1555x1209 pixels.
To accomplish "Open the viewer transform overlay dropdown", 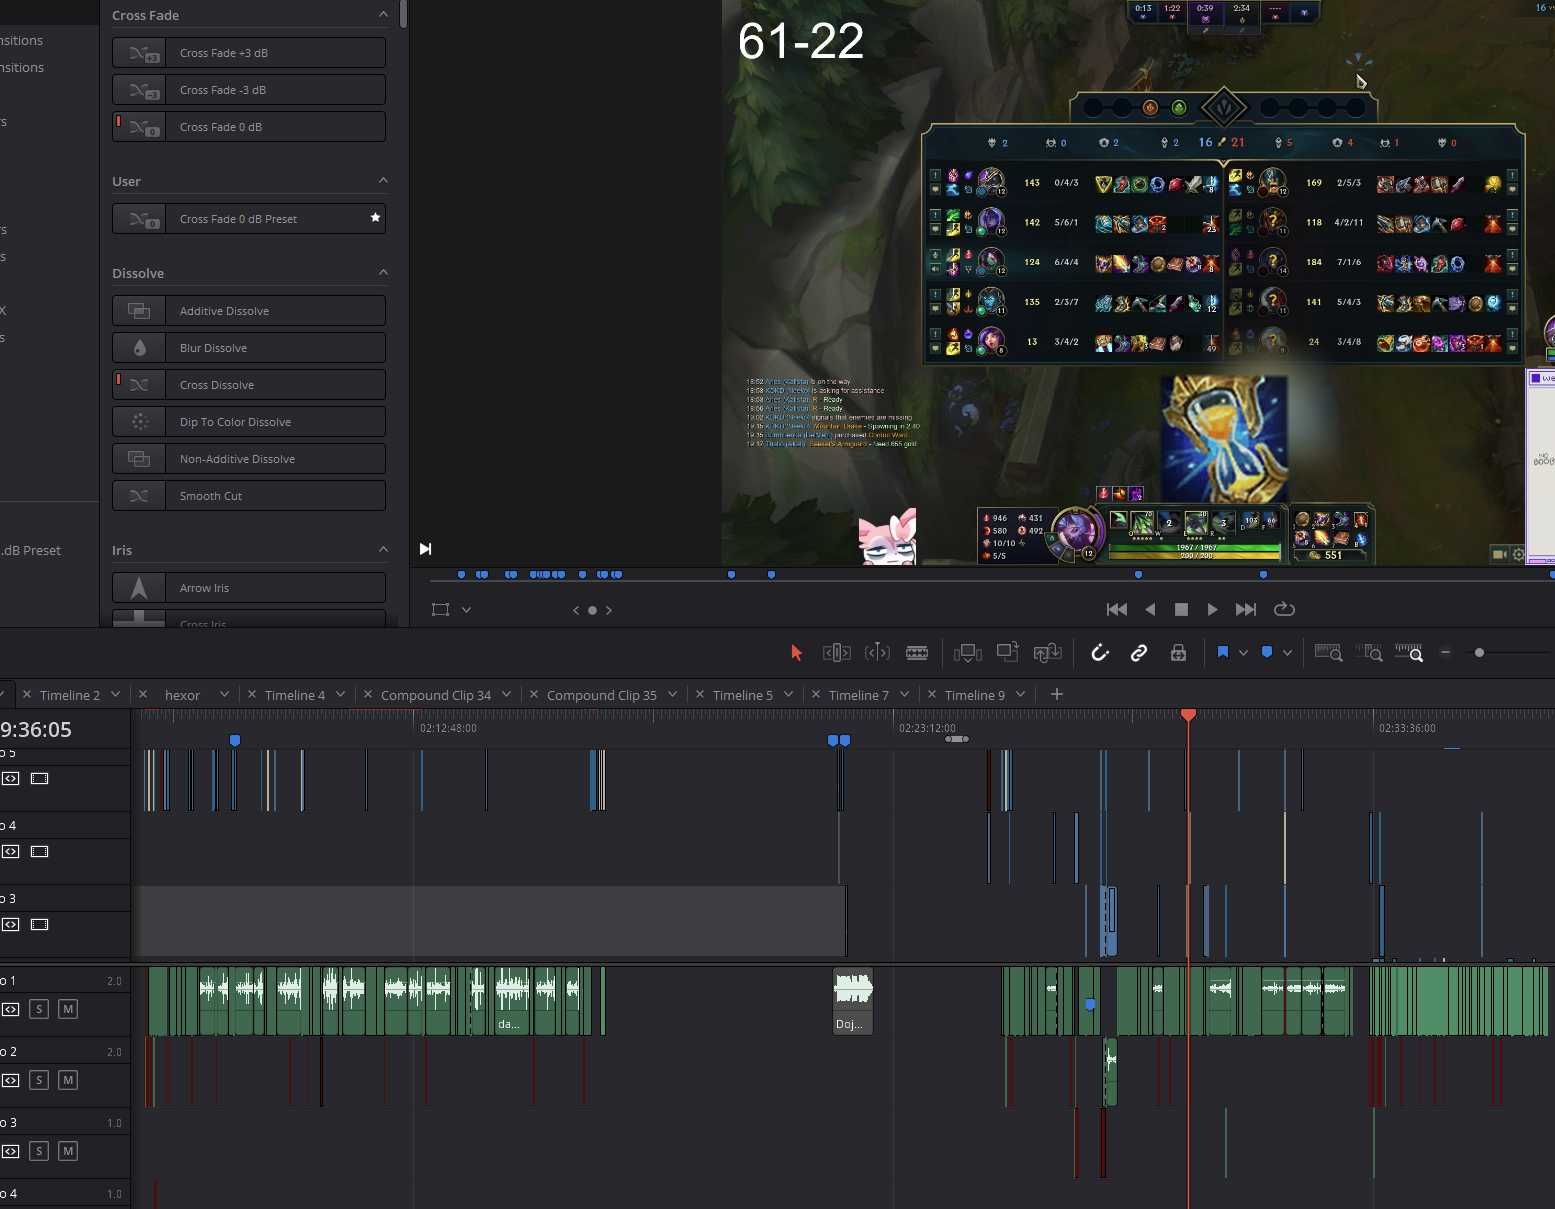I will point(466,609).
